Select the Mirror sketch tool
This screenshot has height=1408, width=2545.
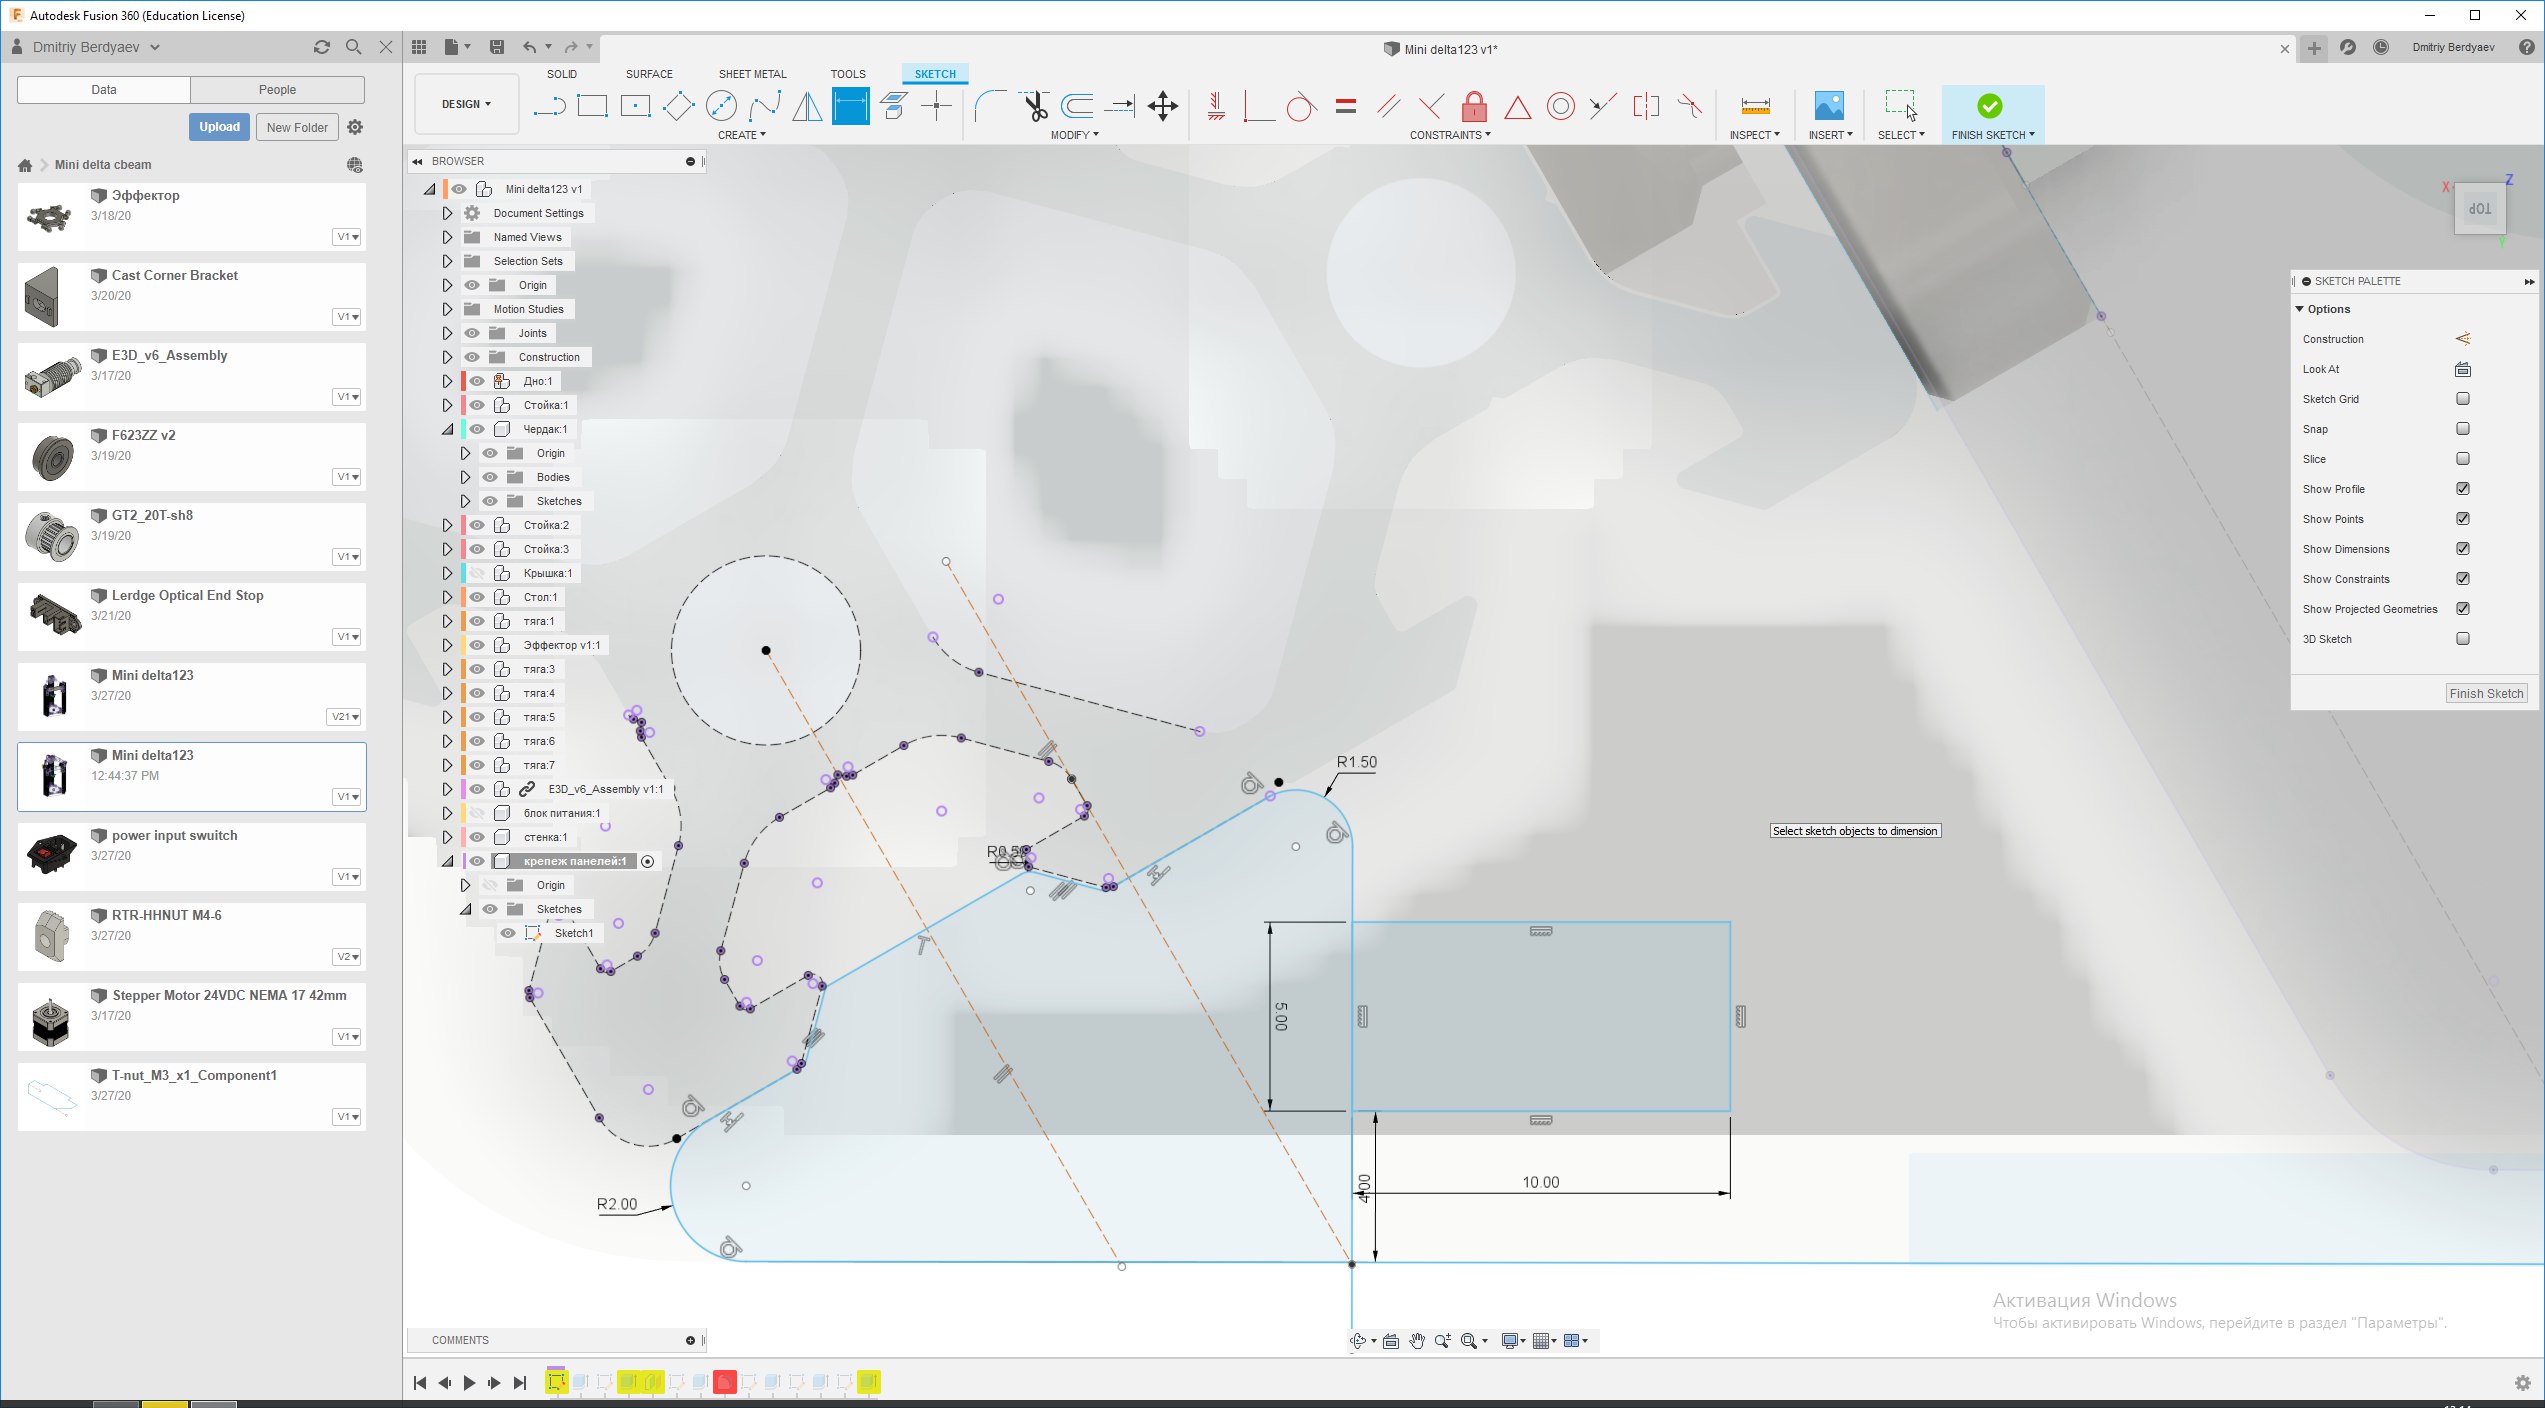coord(807,106)
